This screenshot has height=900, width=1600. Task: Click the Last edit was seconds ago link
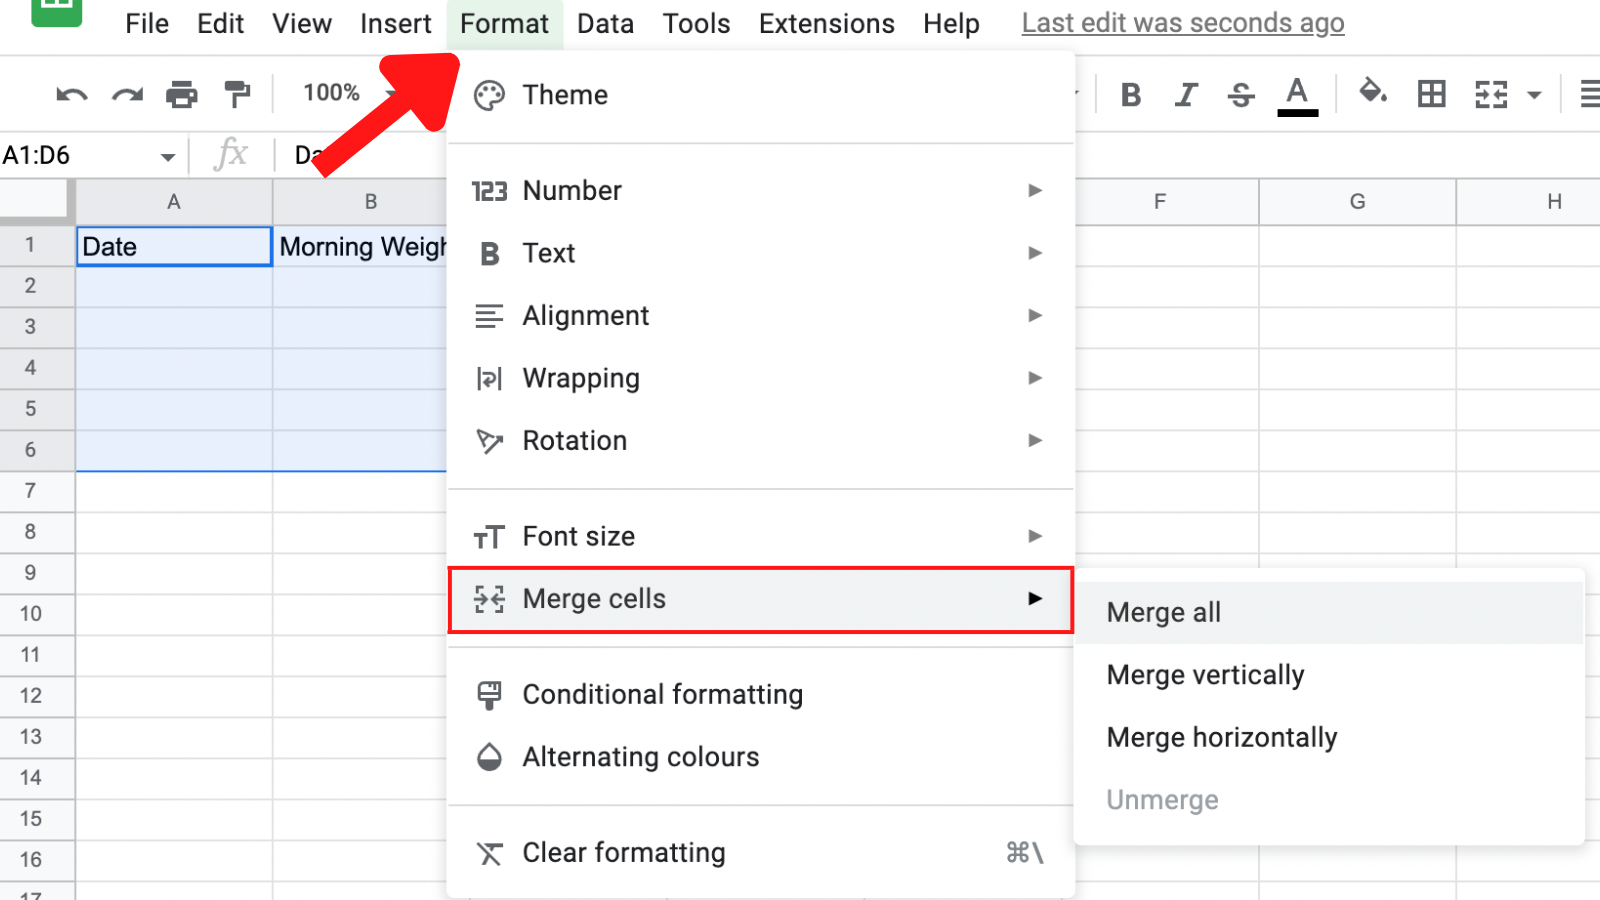[1182, 22]
